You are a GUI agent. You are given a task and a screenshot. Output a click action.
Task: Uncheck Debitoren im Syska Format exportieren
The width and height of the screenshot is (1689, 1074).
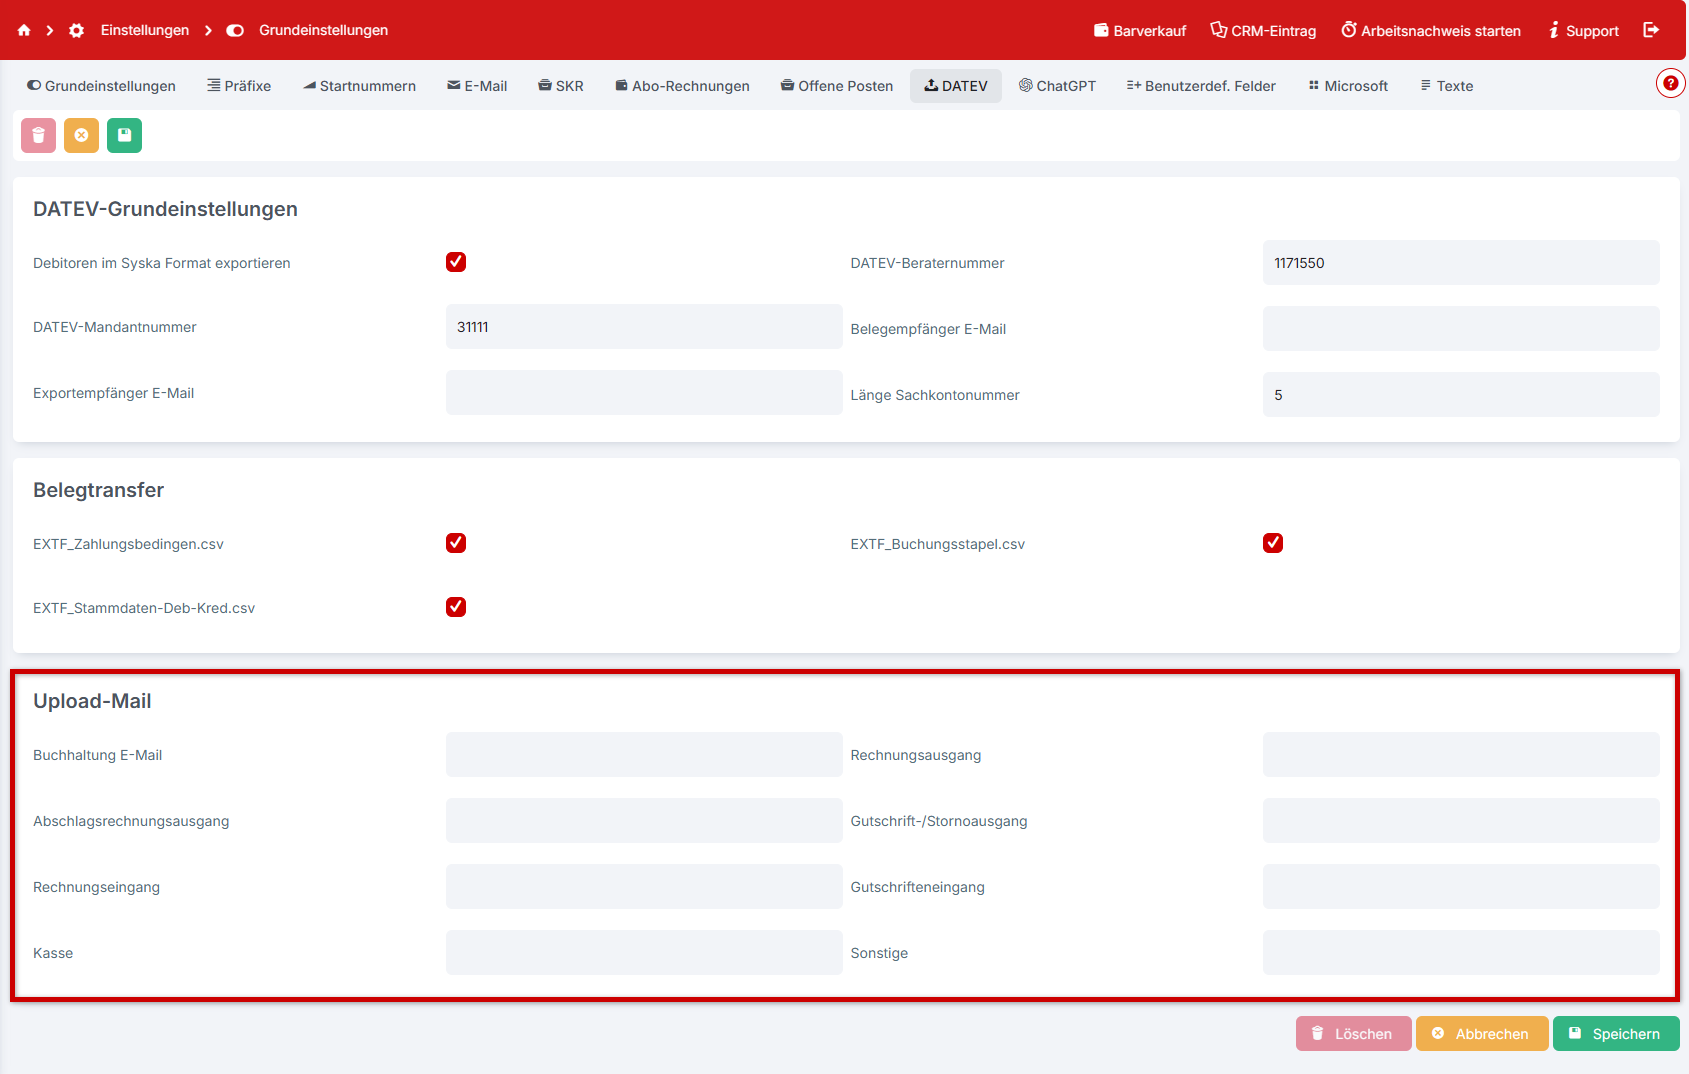pyautogui.click(x=456, y=262)
